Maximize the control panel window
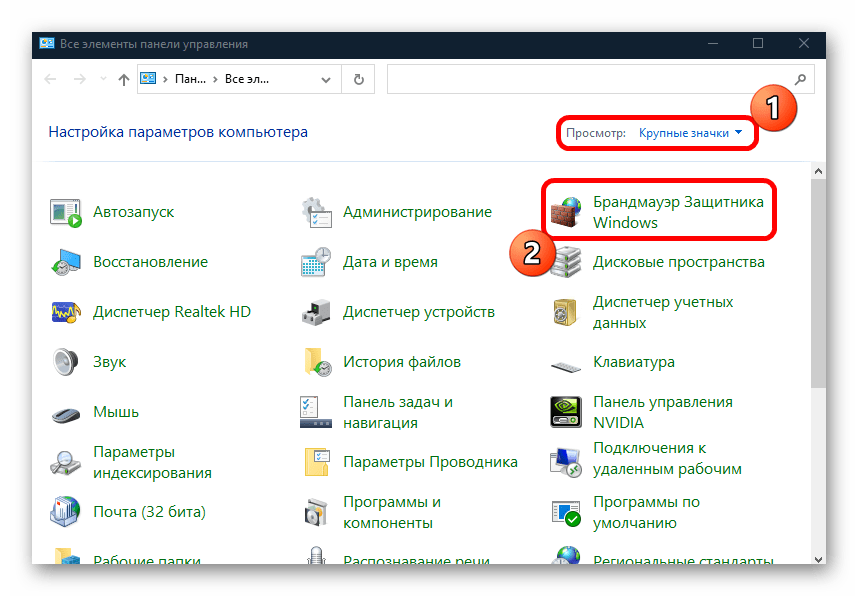Screen dimensions: 858x596 pyautogui.click(x=758, y=44)
